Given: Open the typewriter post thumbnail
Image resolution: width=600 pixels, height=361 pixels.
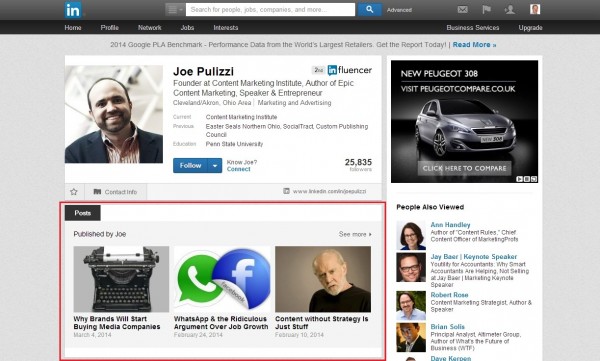Looking at the screenshot, I should click(x=121, y=279).
